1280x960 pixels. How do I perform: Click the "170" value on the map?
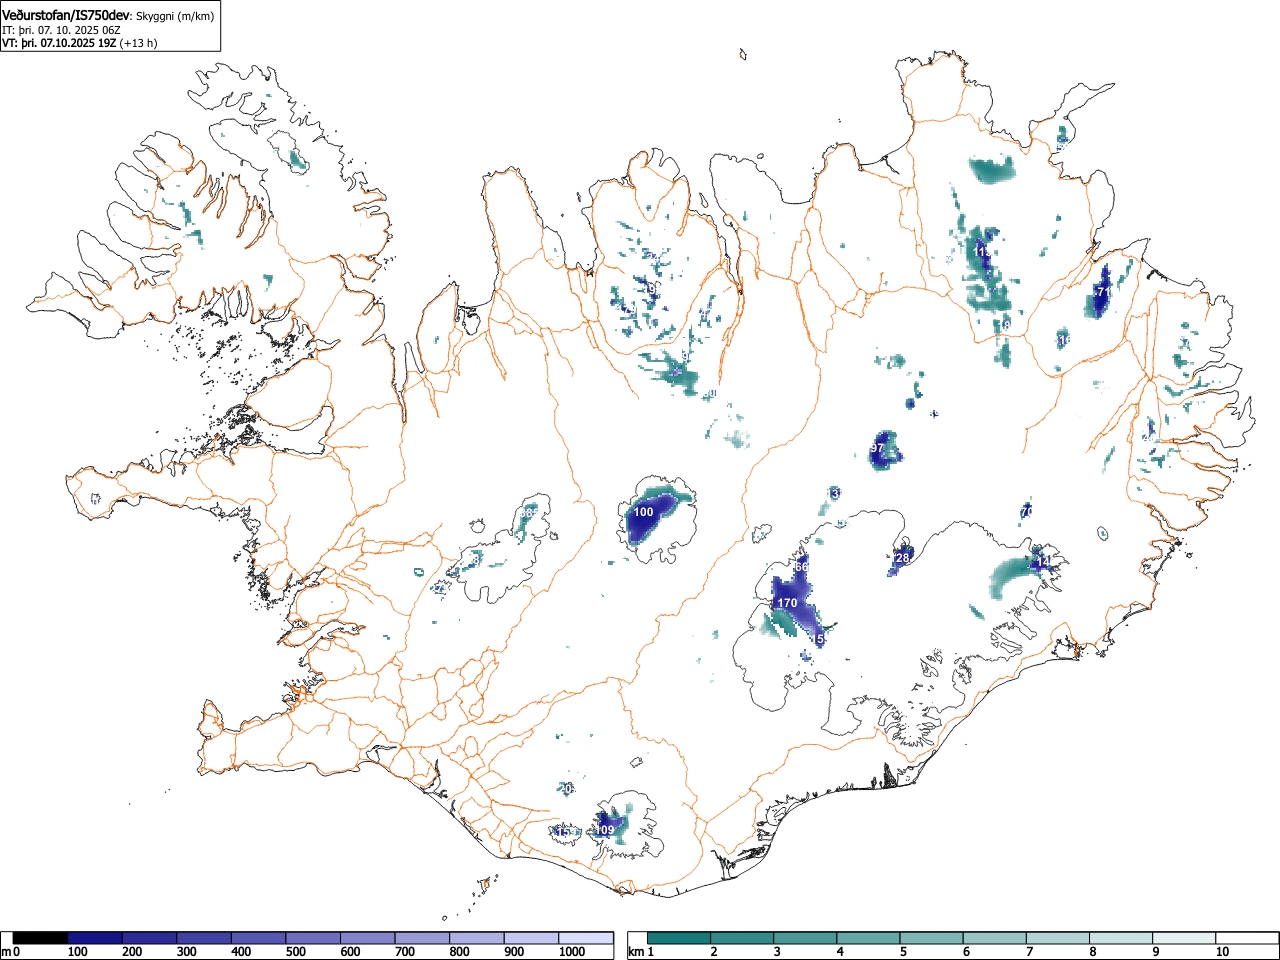point(787,603)
